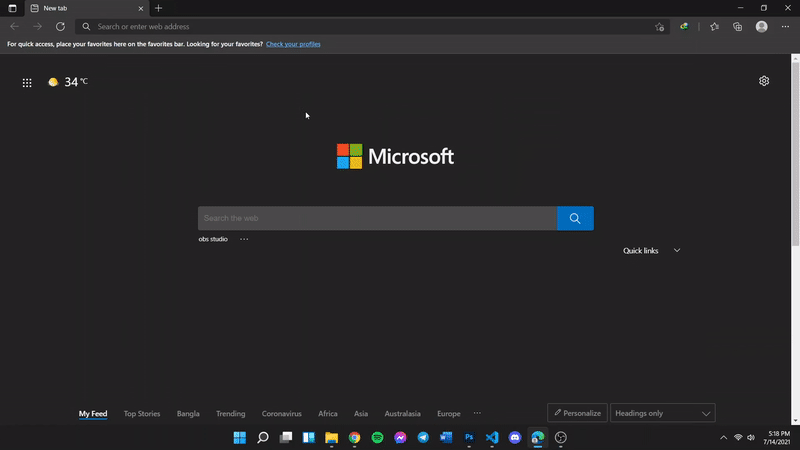Follow the Check your profiles link
This screenshot has height=450, width=800.
(293, 44)
